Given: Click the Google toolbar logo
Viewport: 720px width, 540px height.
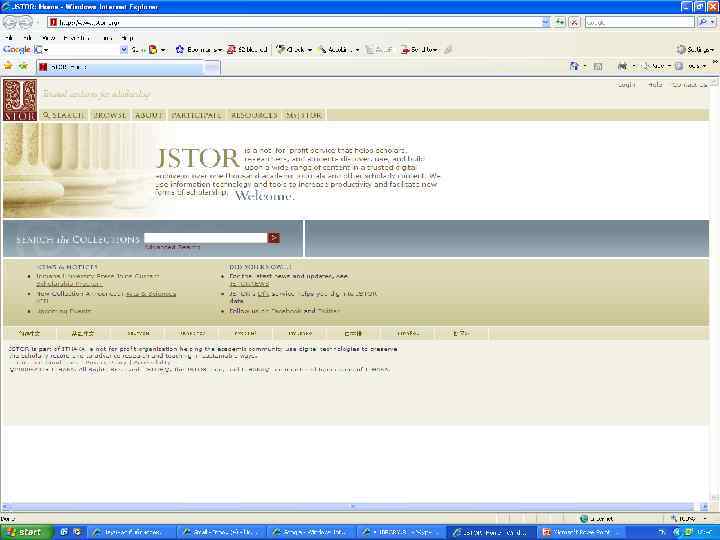Looking at the screenshot, I should [x=17, y=50].
